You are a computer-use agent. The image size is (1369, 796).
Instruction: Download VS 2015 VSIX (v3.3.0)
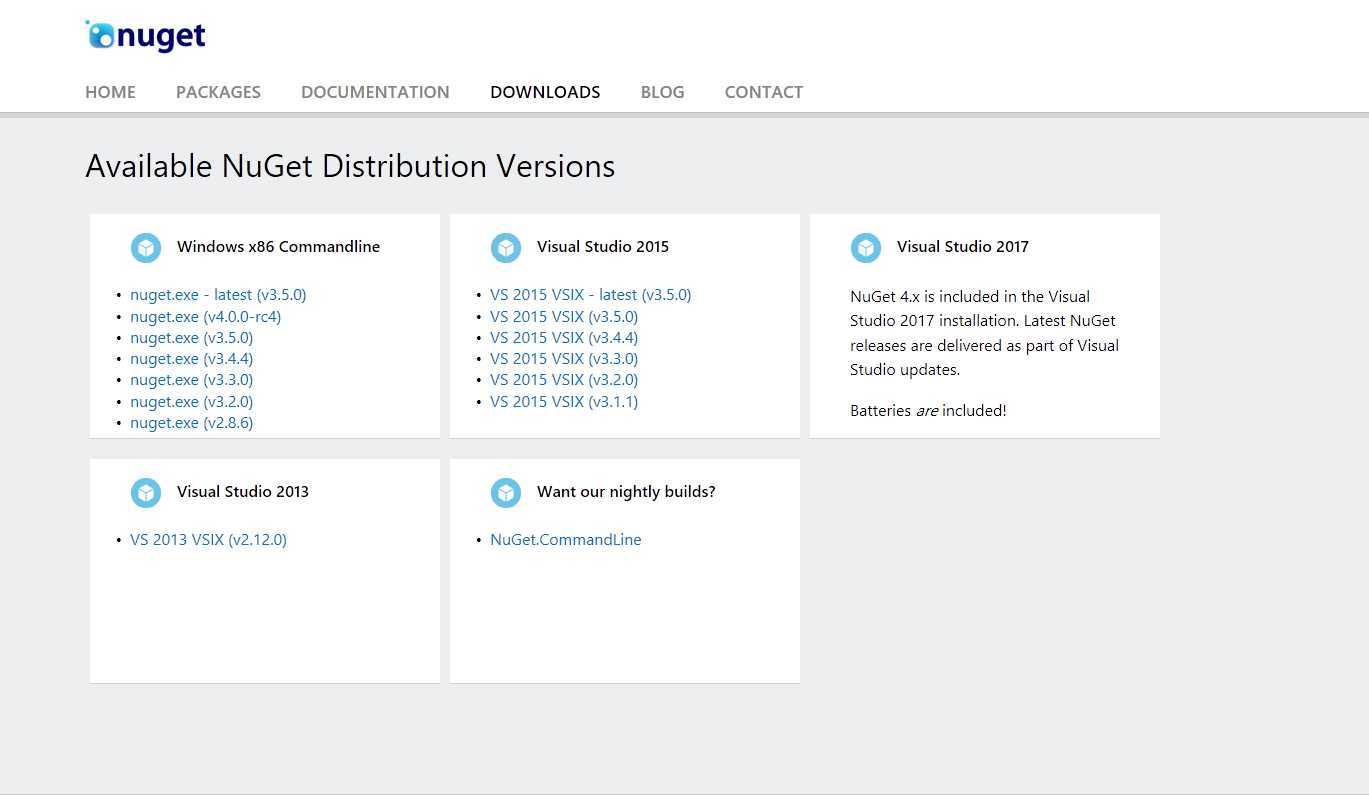[x=564, y=359]
